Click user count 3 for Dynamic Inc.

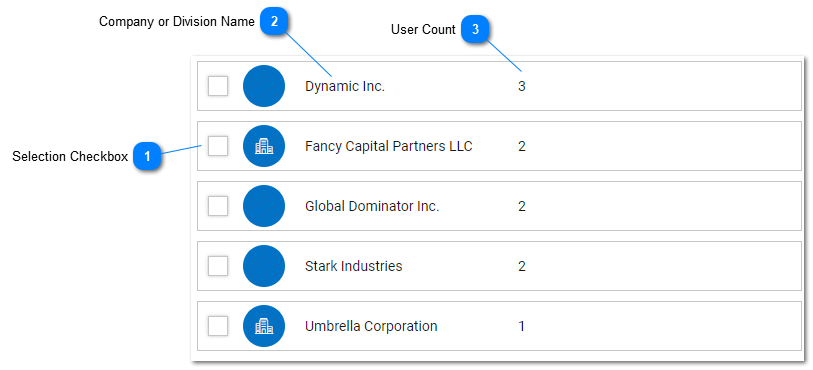tap(522, 87)
